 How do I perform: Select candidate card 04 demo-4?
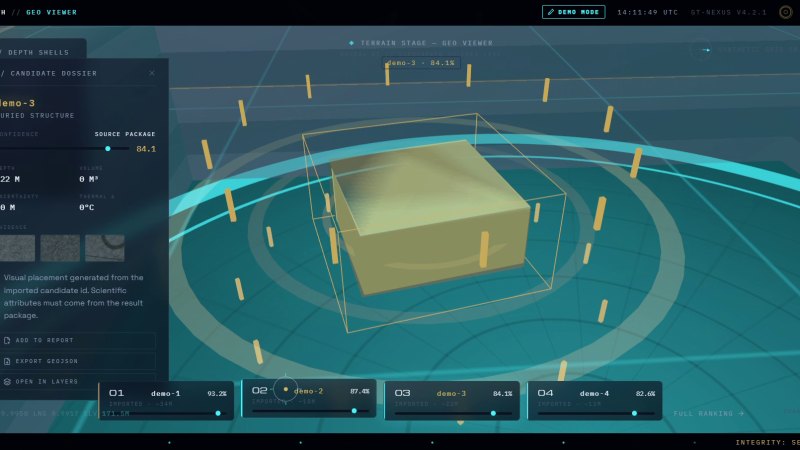click(594, 401)
